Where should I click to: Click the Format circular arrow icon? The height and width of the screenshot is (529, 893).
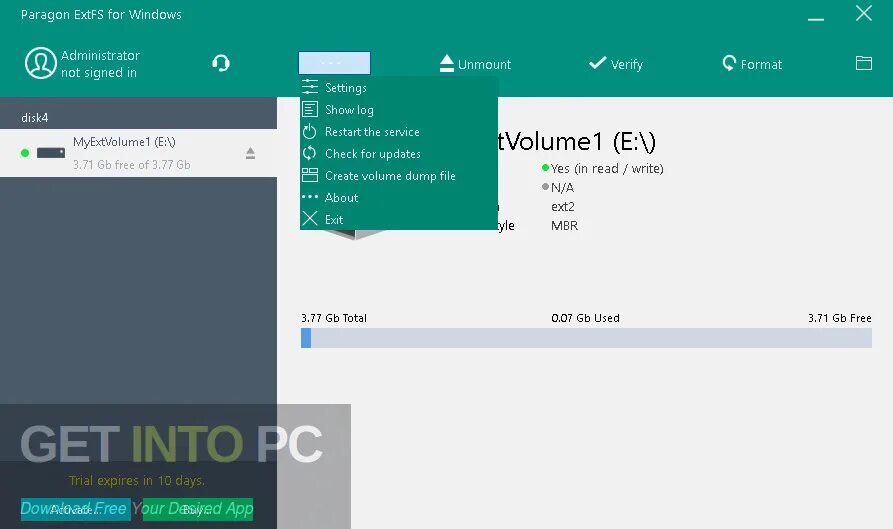click(729, 63)
